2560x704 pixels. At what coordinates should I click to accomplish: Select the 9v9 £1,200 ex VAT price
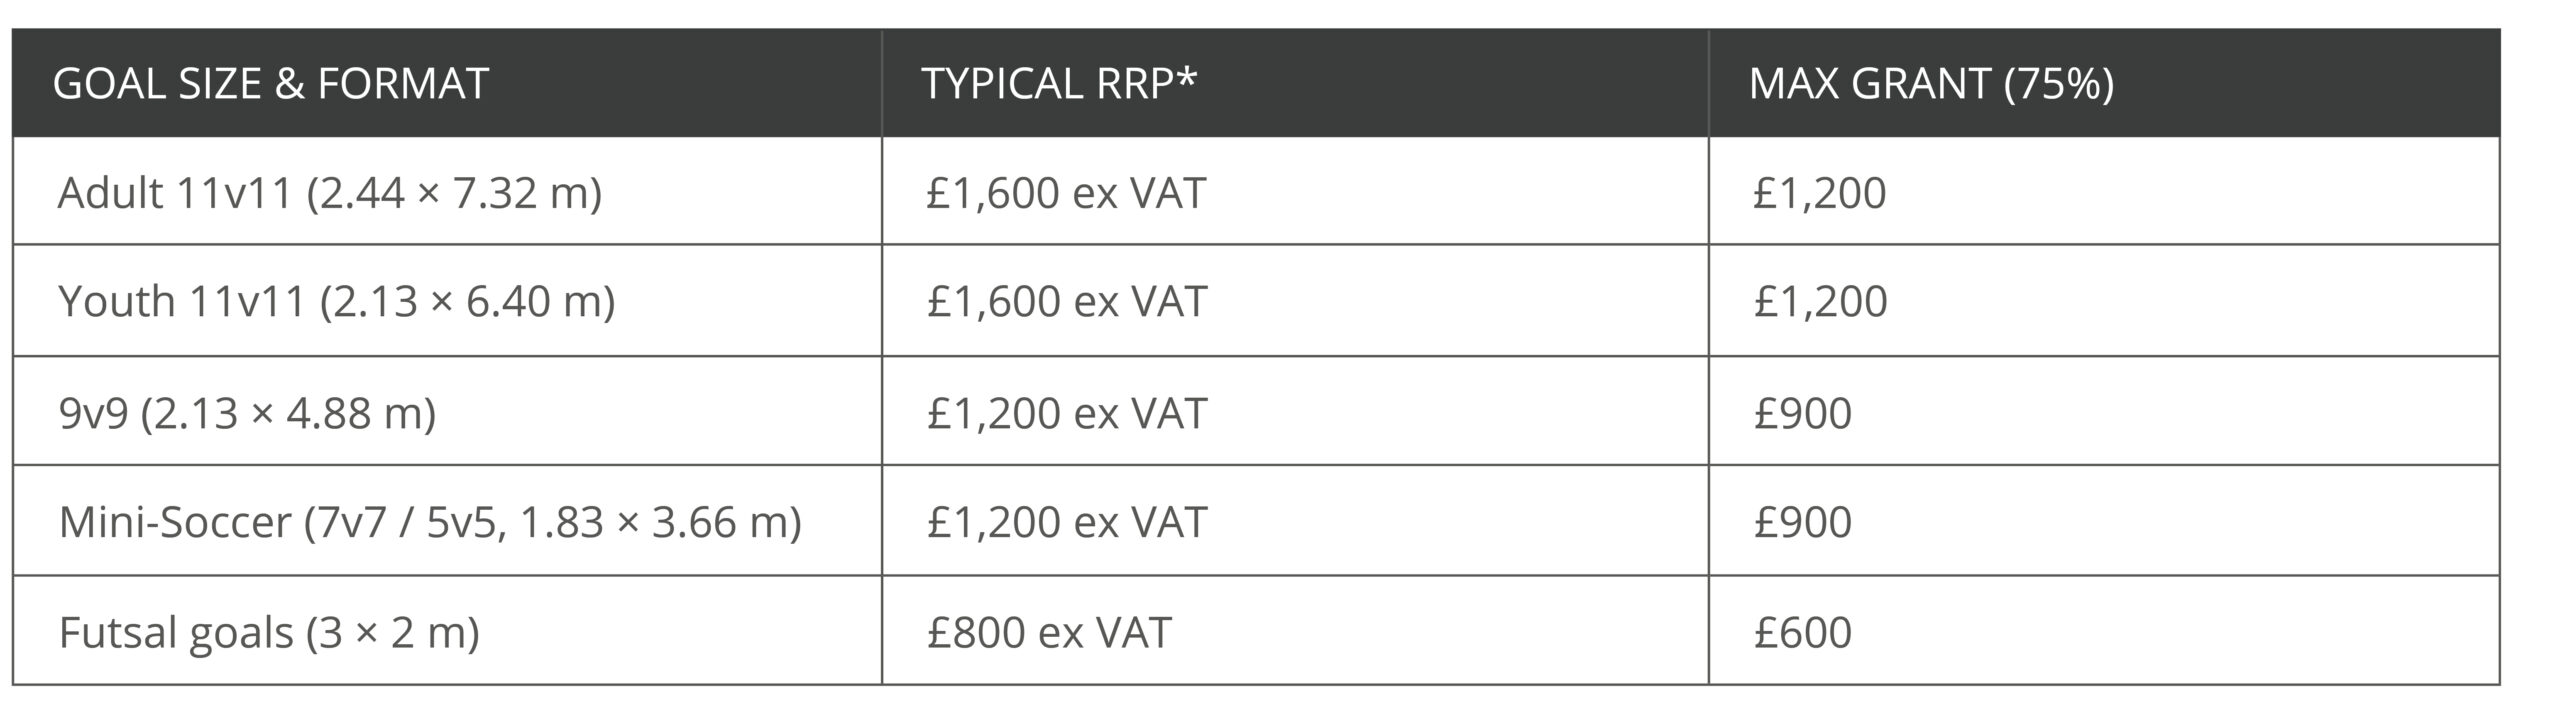pyautogui.click(x=1067, y=413)
